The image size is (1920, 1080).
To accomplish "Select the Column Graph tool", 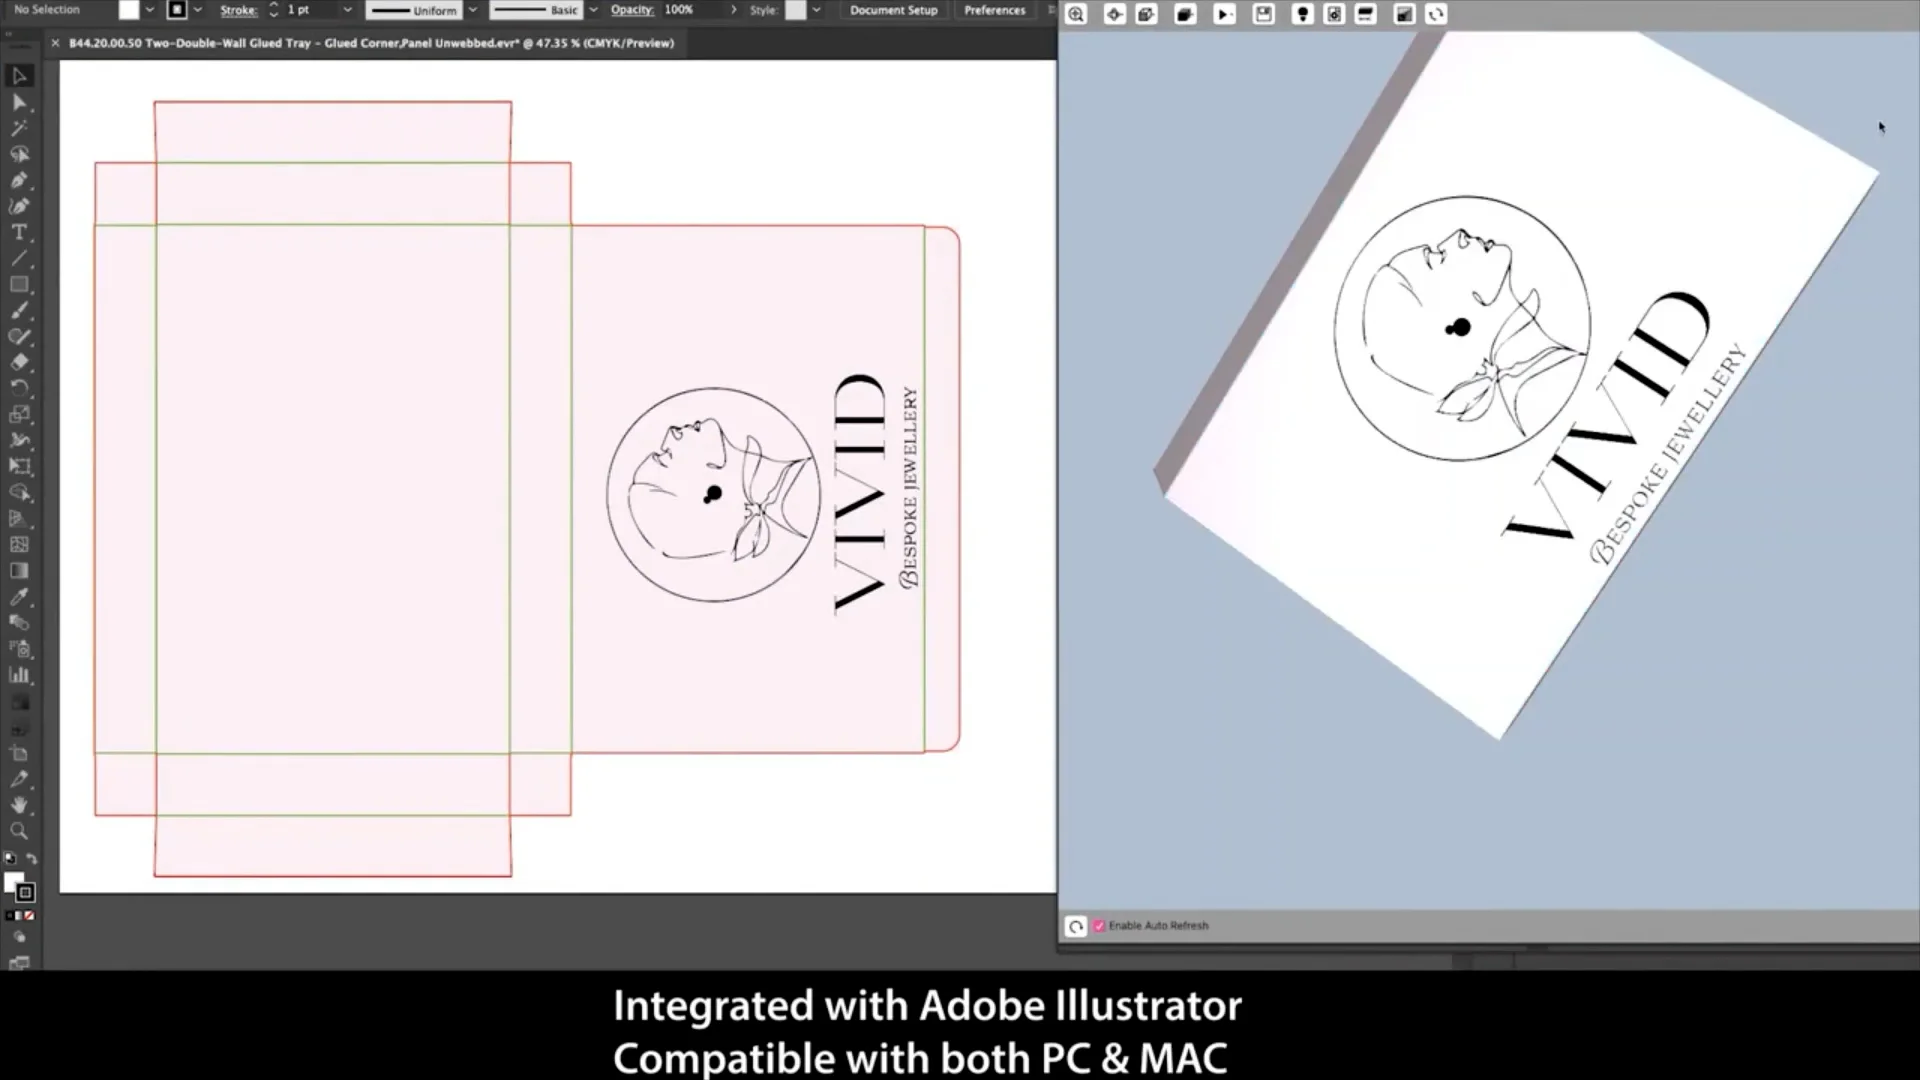I will (19, 675).
